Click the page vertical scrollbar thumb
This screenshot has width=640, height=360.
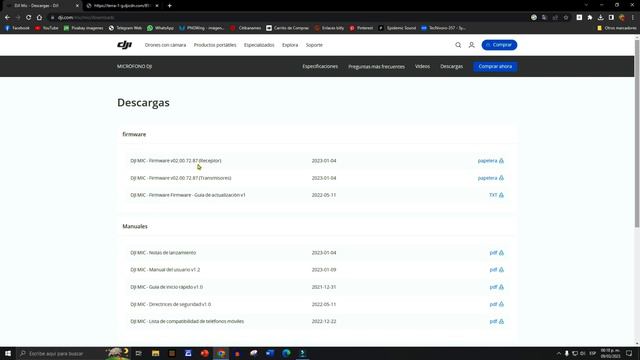click(x=637, y=133)
